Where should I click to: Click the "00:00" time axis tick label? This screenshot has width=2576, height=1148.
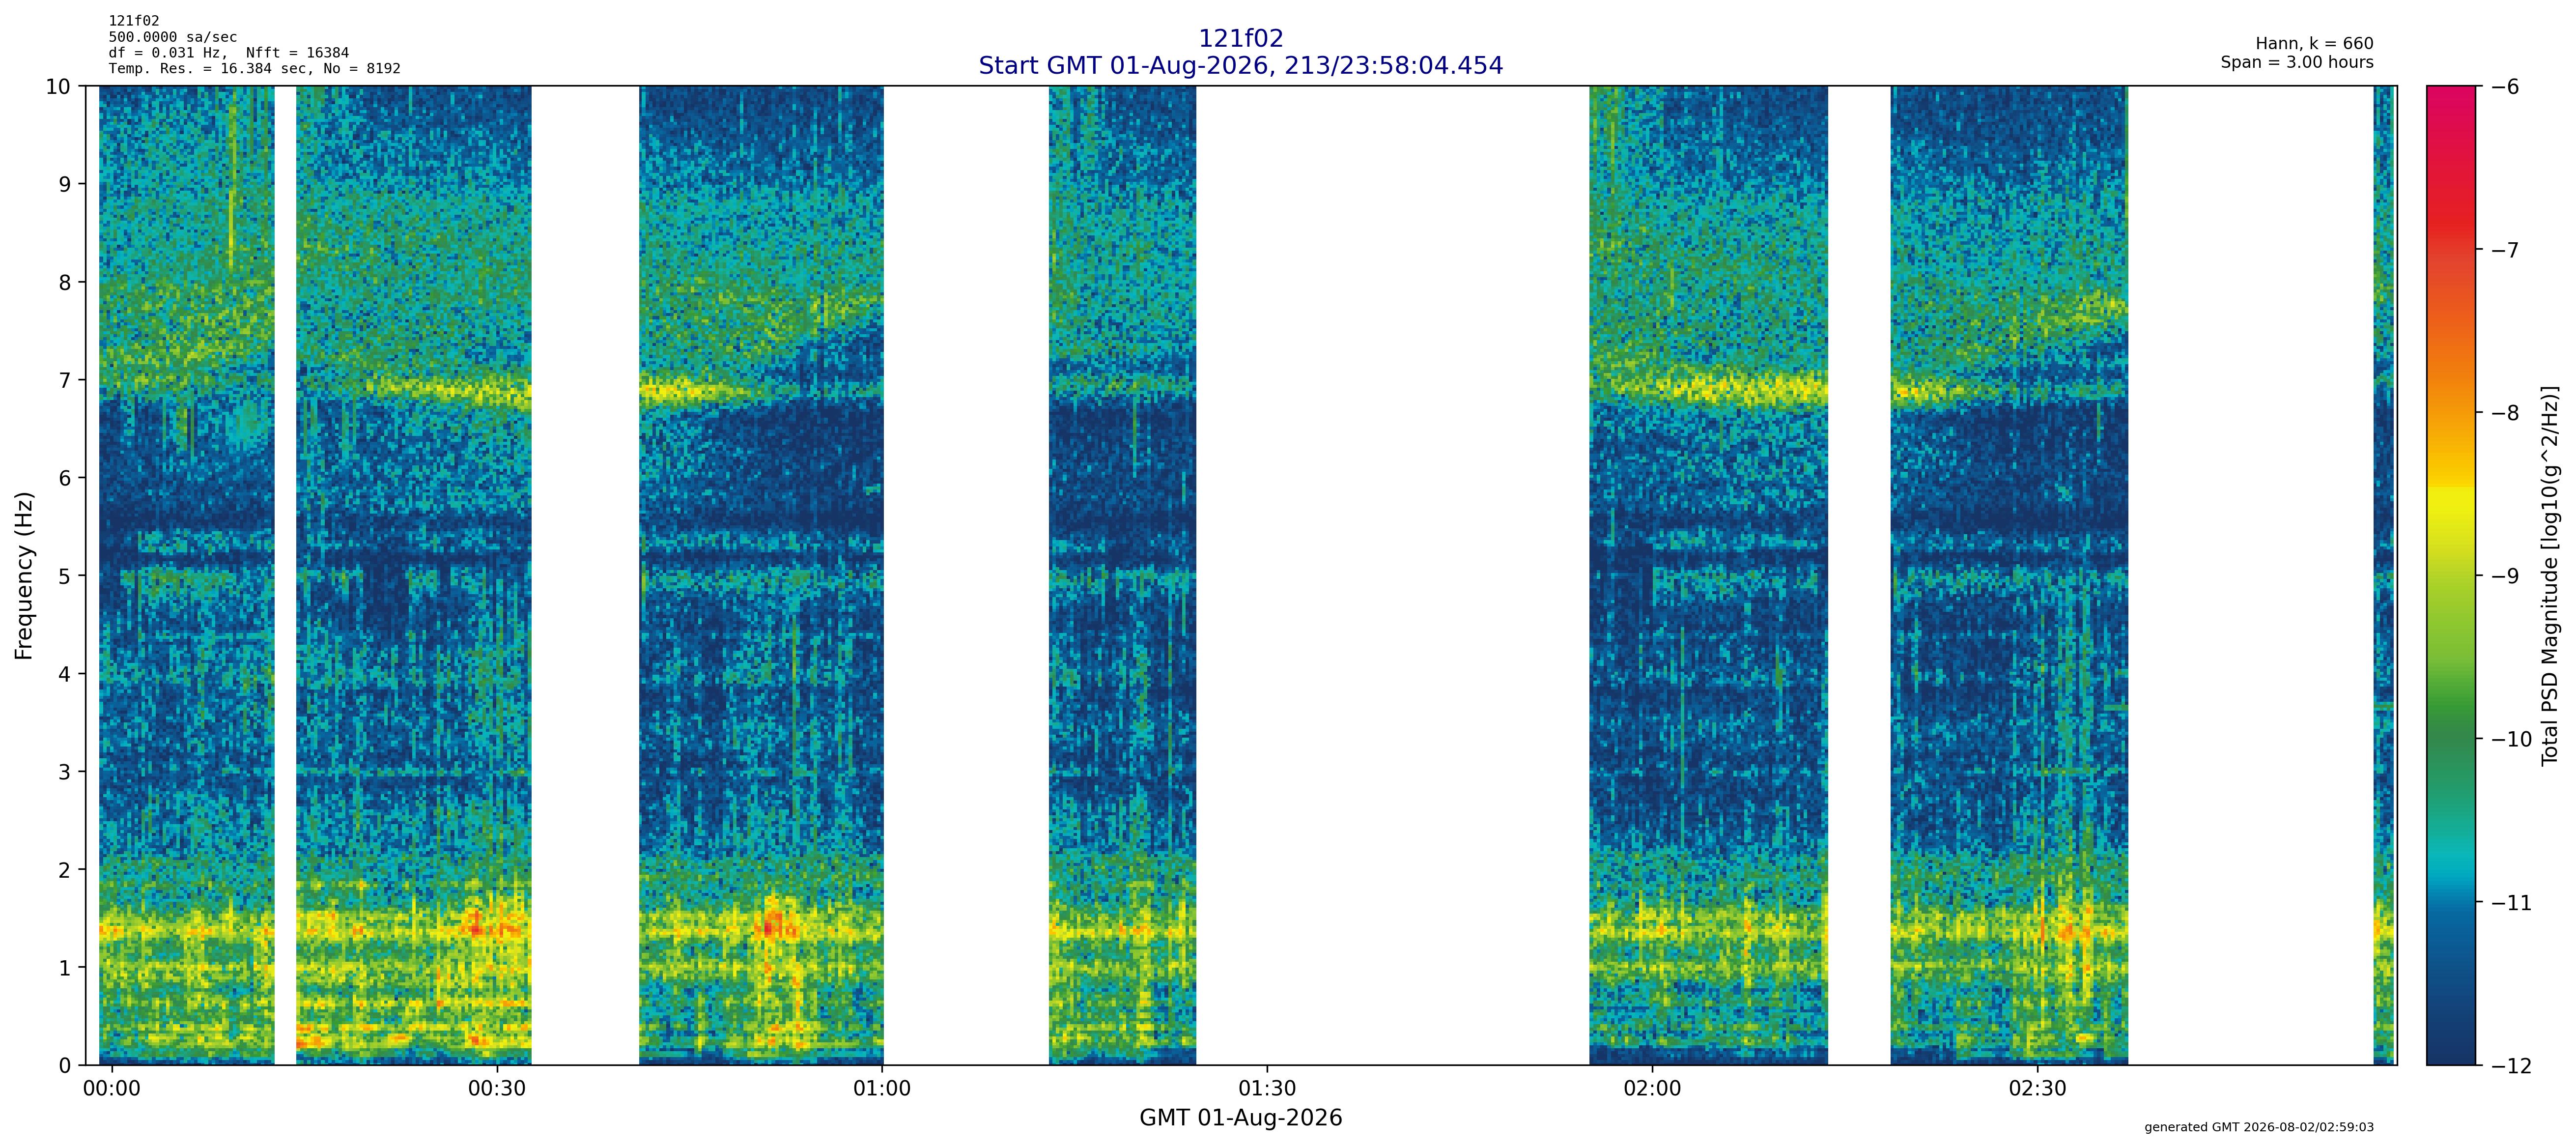(x=112, y=1089)
